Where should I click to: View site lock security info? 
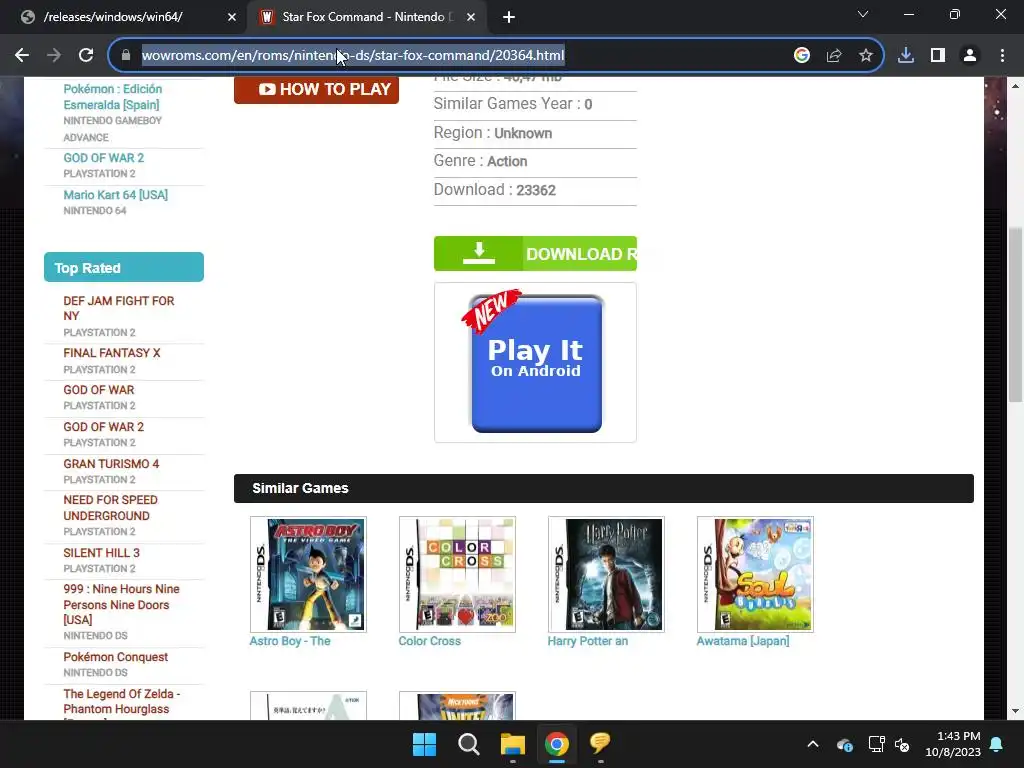click(x=126, y=56)
